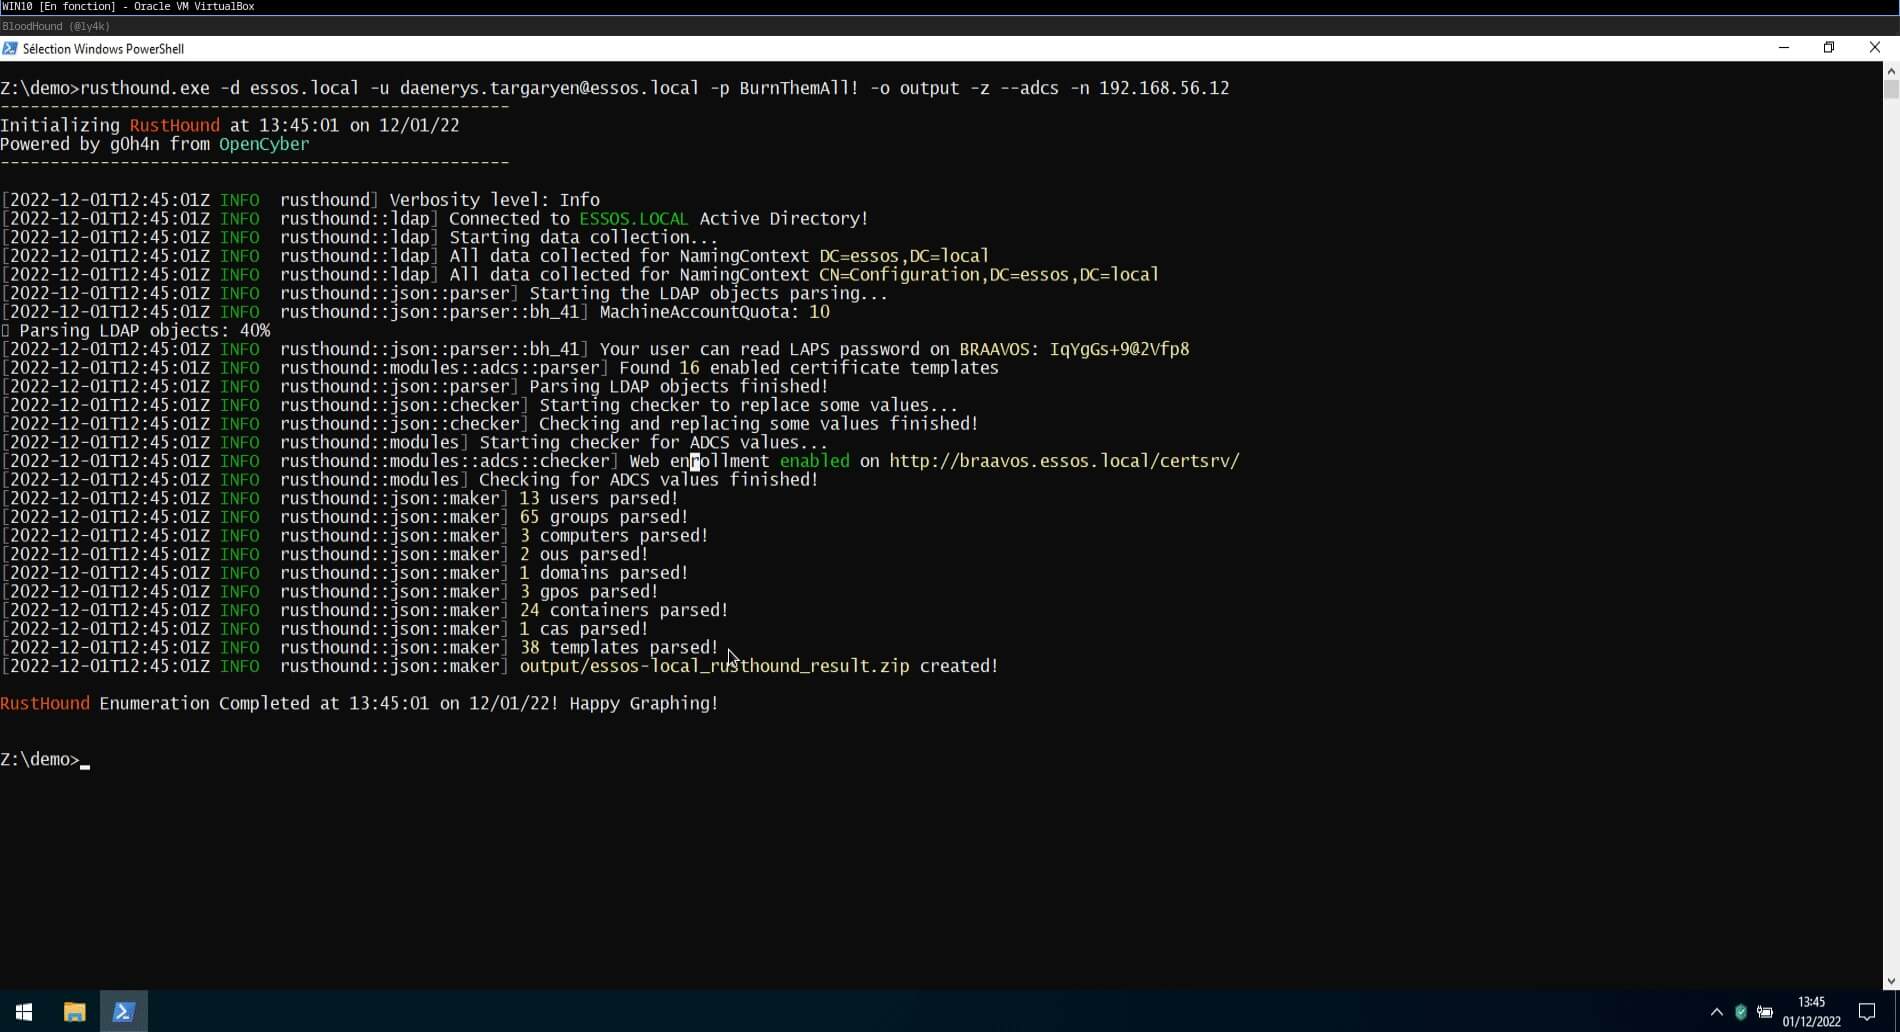Click the OpenCyber text in banner

[264, 144]
